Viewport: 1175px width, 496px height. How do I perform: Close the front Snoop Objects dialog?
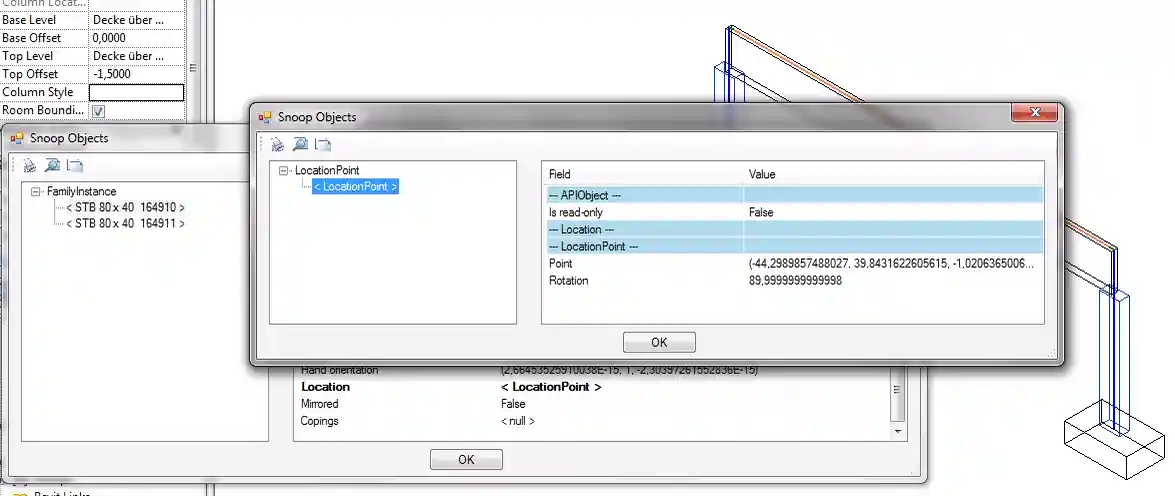pos(1035,112)
